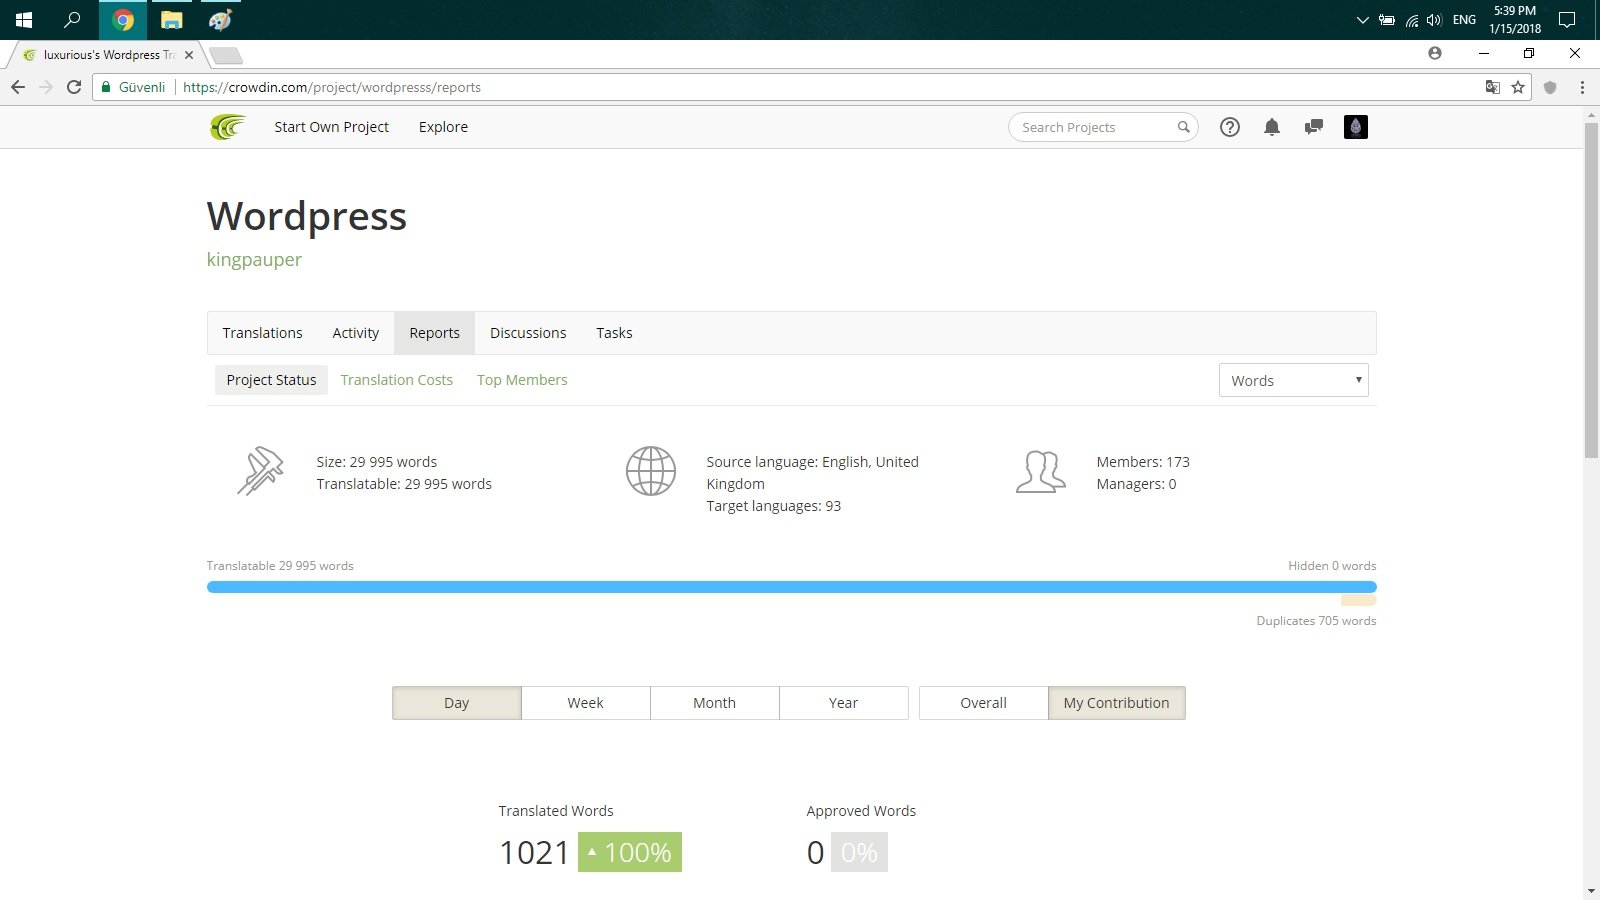Click ENG input language indicator

click(1464, 20)
